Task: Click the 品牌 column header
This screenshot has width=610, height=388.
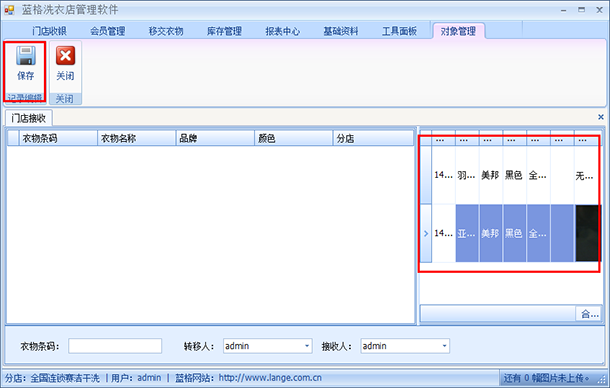Action: [x=215, y=138]
